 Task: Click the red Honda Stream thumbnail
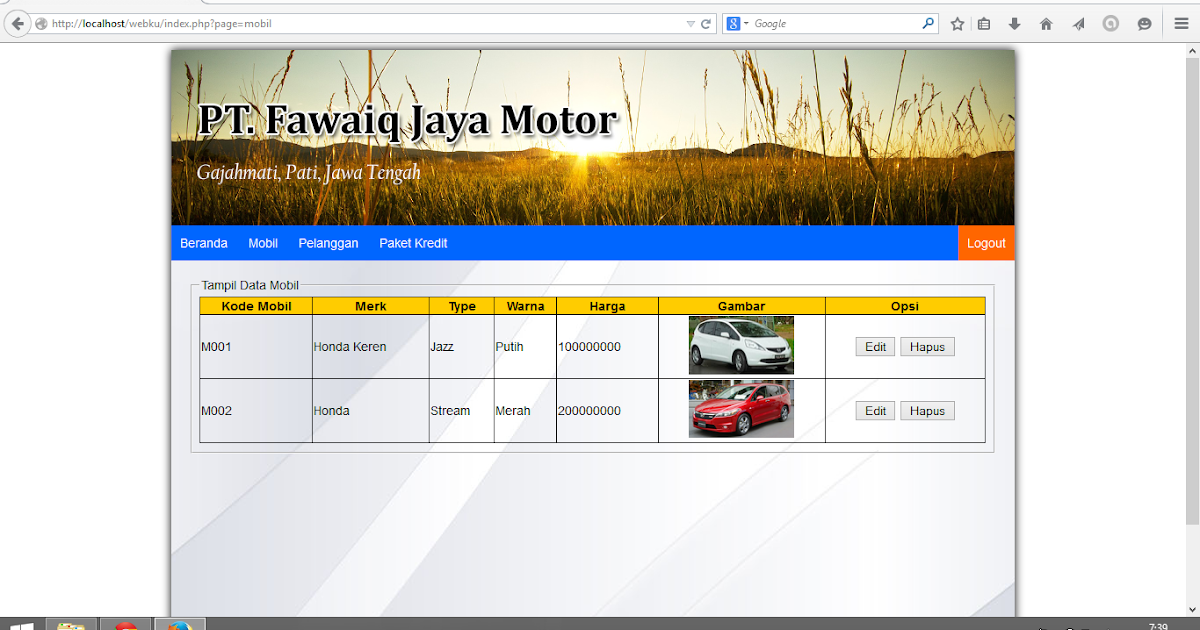click(x=741, y=409)
